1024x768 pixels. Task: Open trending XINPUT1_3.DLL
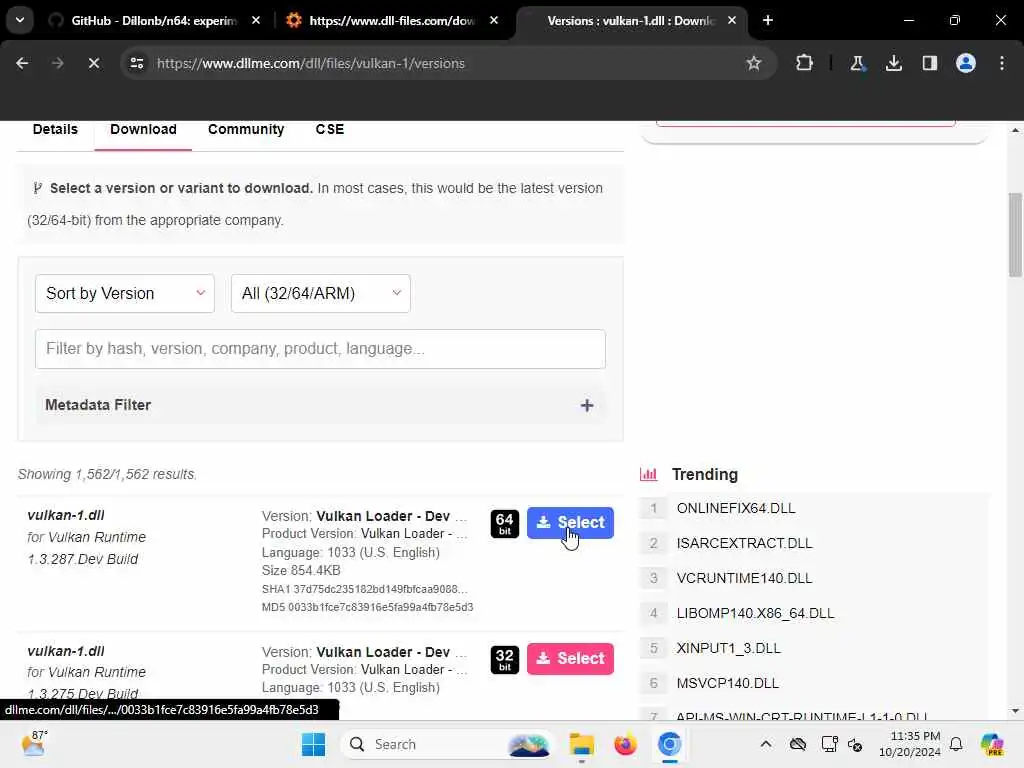[729, 648]
